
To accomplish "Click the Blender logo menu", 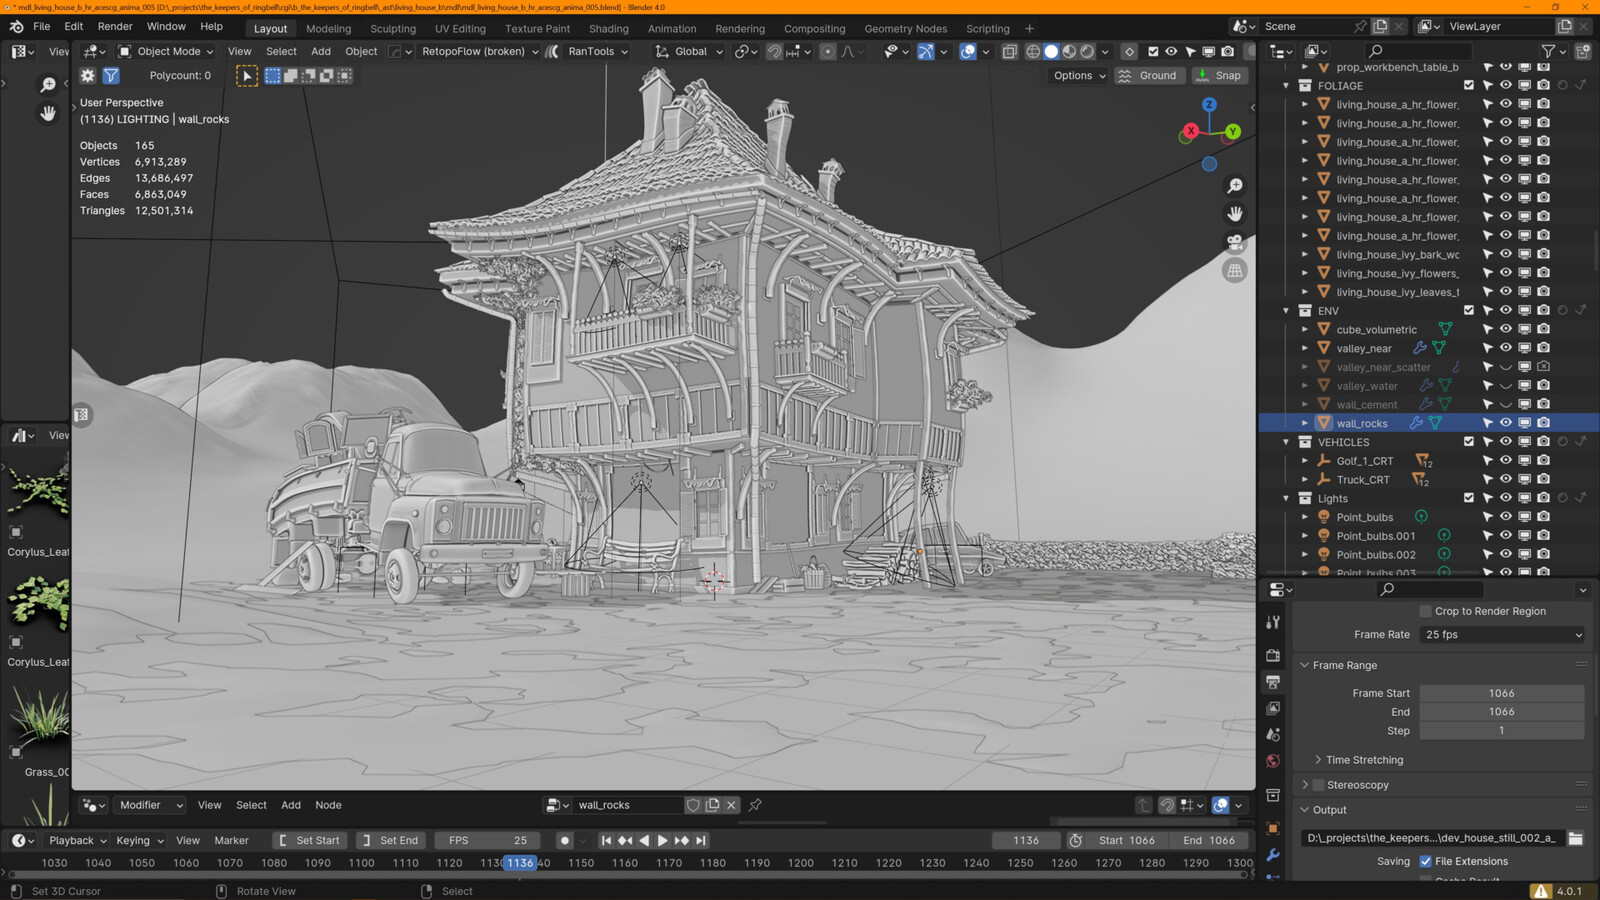I will pos(16,26).
